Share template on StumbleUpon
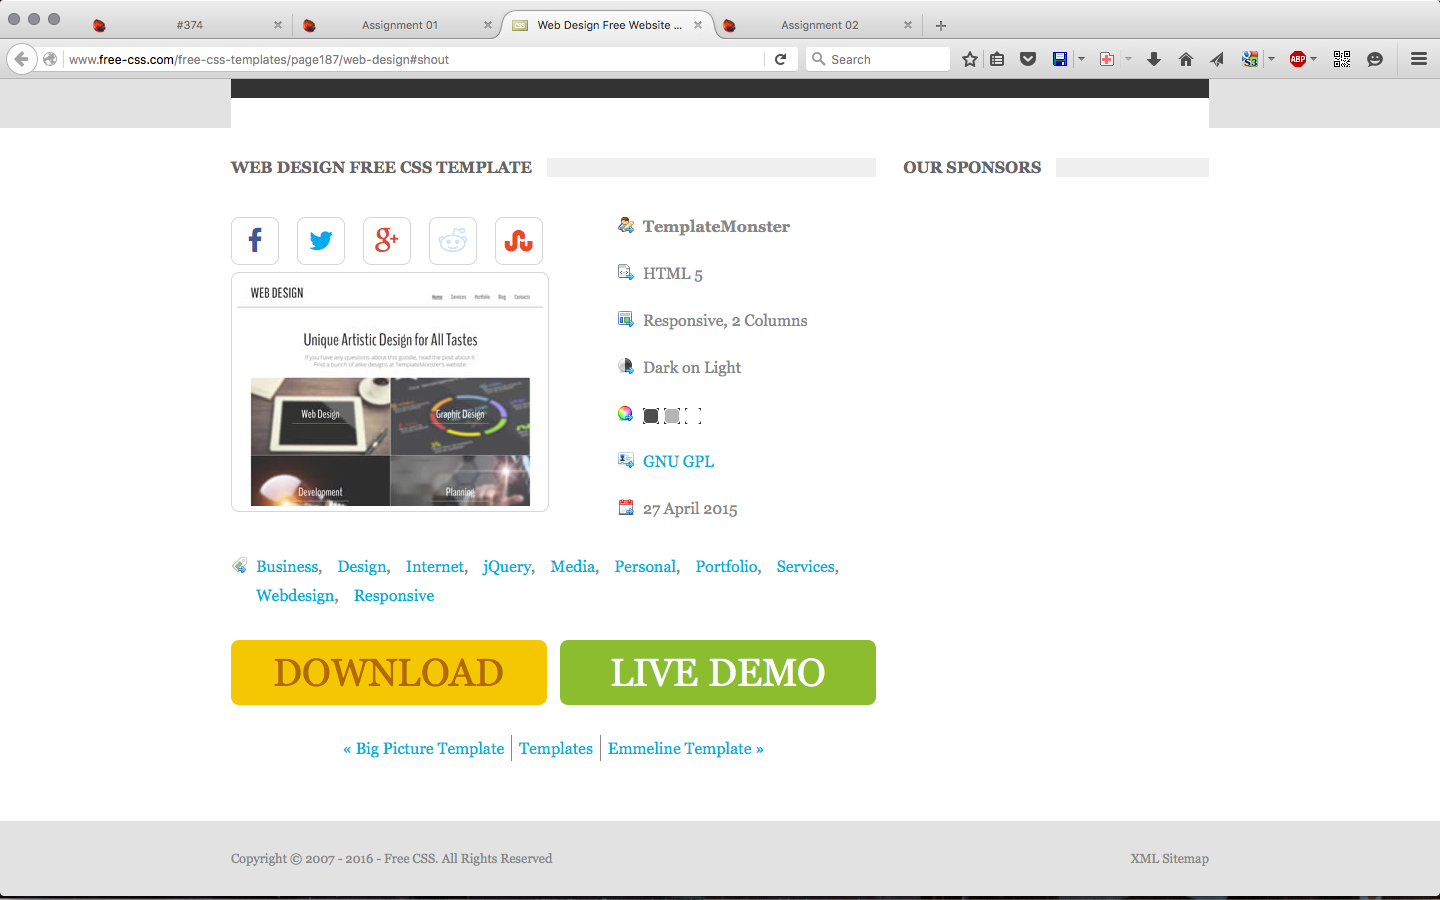1440x900 pixels. tap(519, 241)
